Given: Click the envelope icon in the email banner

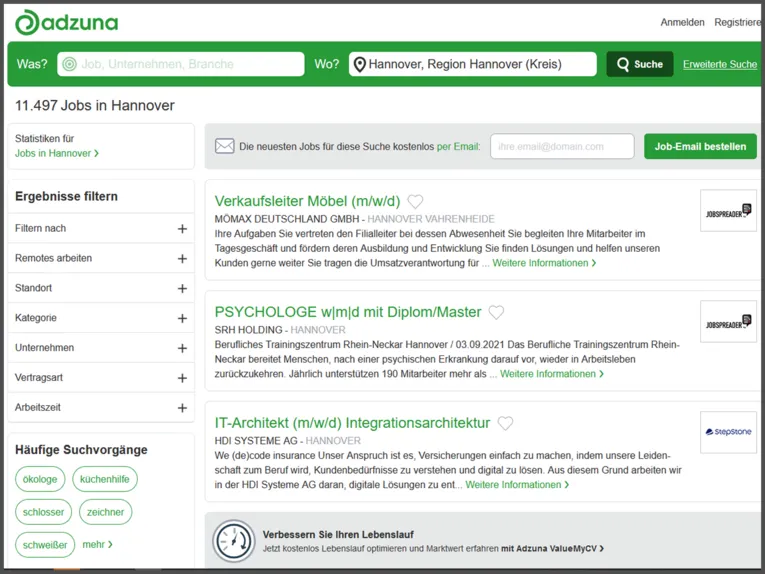Looking at the screenshot, I should 224,146.
